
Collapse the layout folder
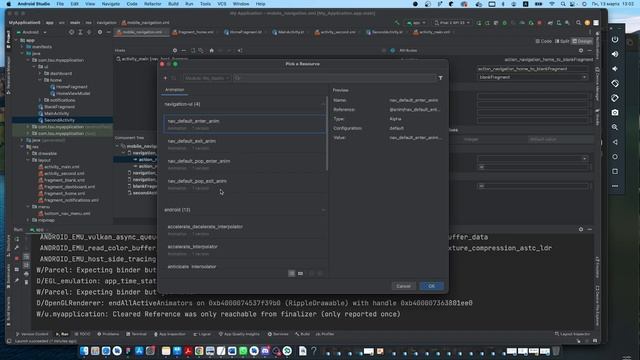[28, 160]
